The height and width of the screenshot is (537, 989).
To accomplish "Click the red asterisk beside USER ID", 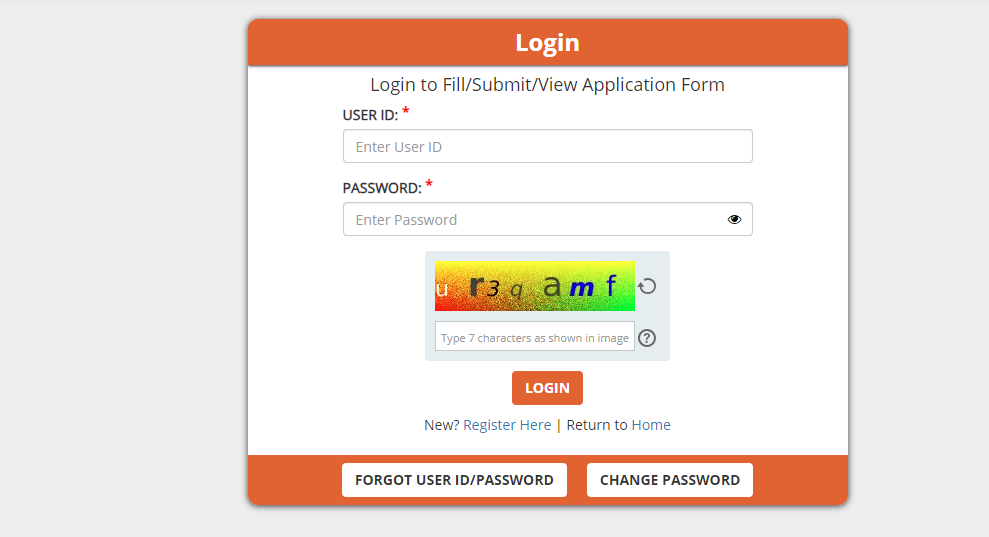I will pyautogui.click(x=406, y=111).
